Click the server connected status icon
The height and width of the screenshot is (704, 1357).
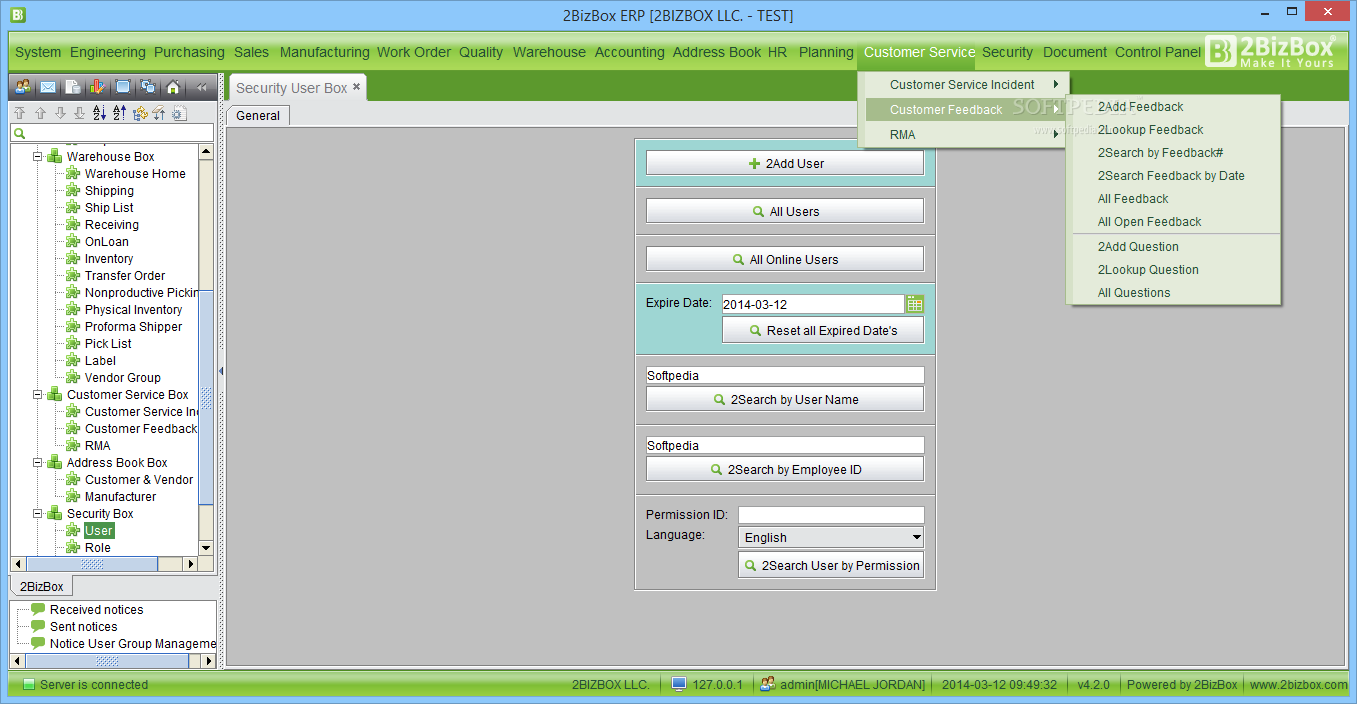pos(29,685)
